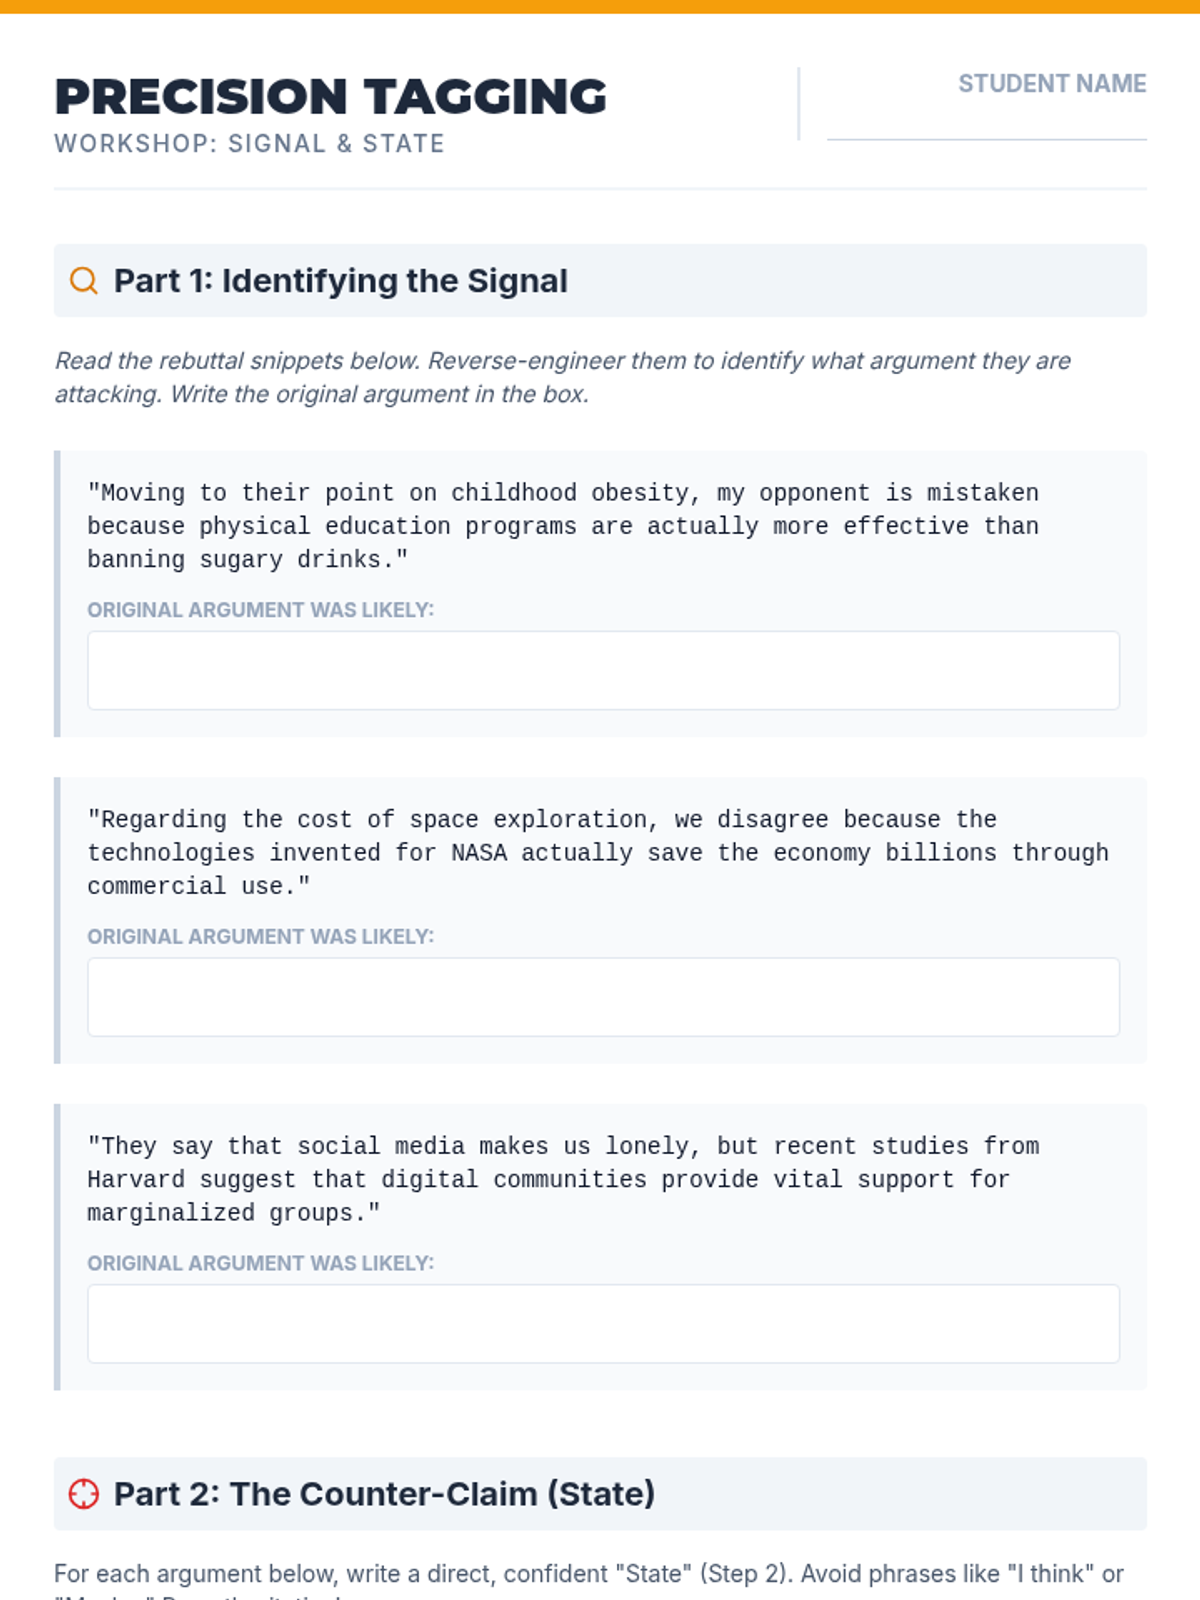Click the orange bar at the page top

(x=600, y=6)
